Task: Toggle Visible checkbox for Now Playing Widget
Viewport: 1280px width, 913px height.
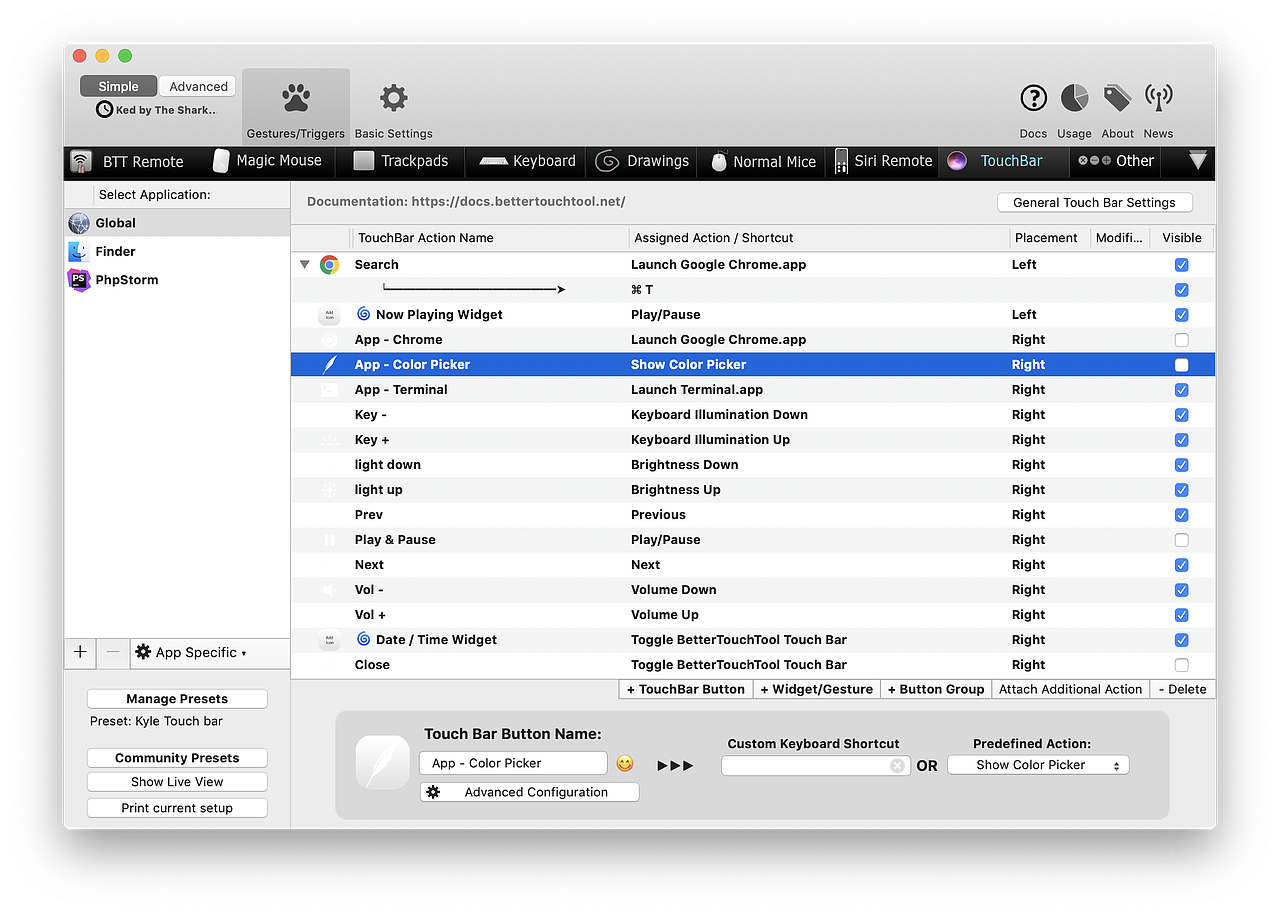Action: click(x=1182, y=315)
